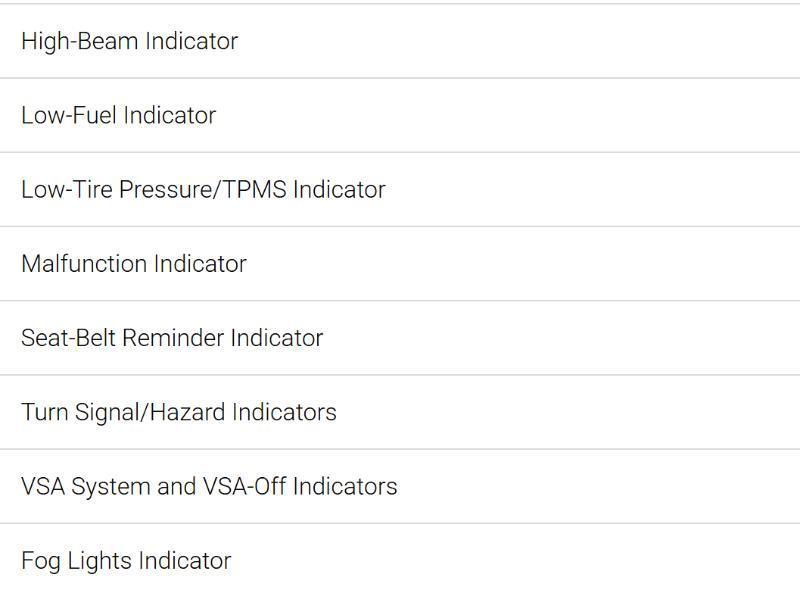Expand the High-Beam Indicator row
The height and width of the screenshot is (593, 800).
coord(129,41)
